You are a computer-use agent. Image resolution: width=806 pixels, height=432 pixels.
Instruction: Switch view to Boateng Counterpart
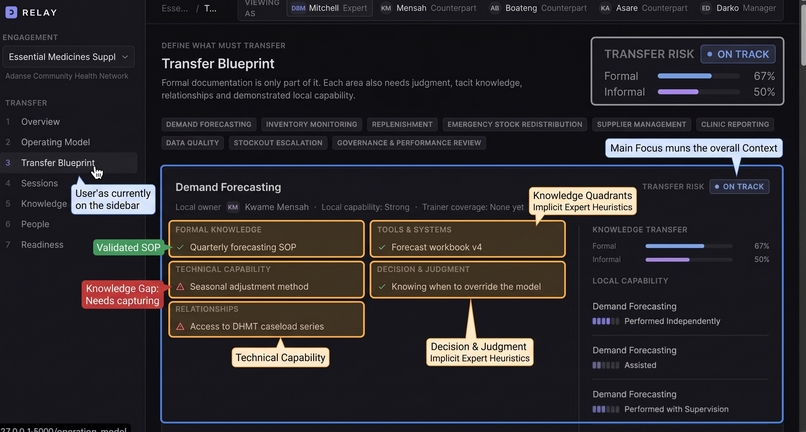538,8
